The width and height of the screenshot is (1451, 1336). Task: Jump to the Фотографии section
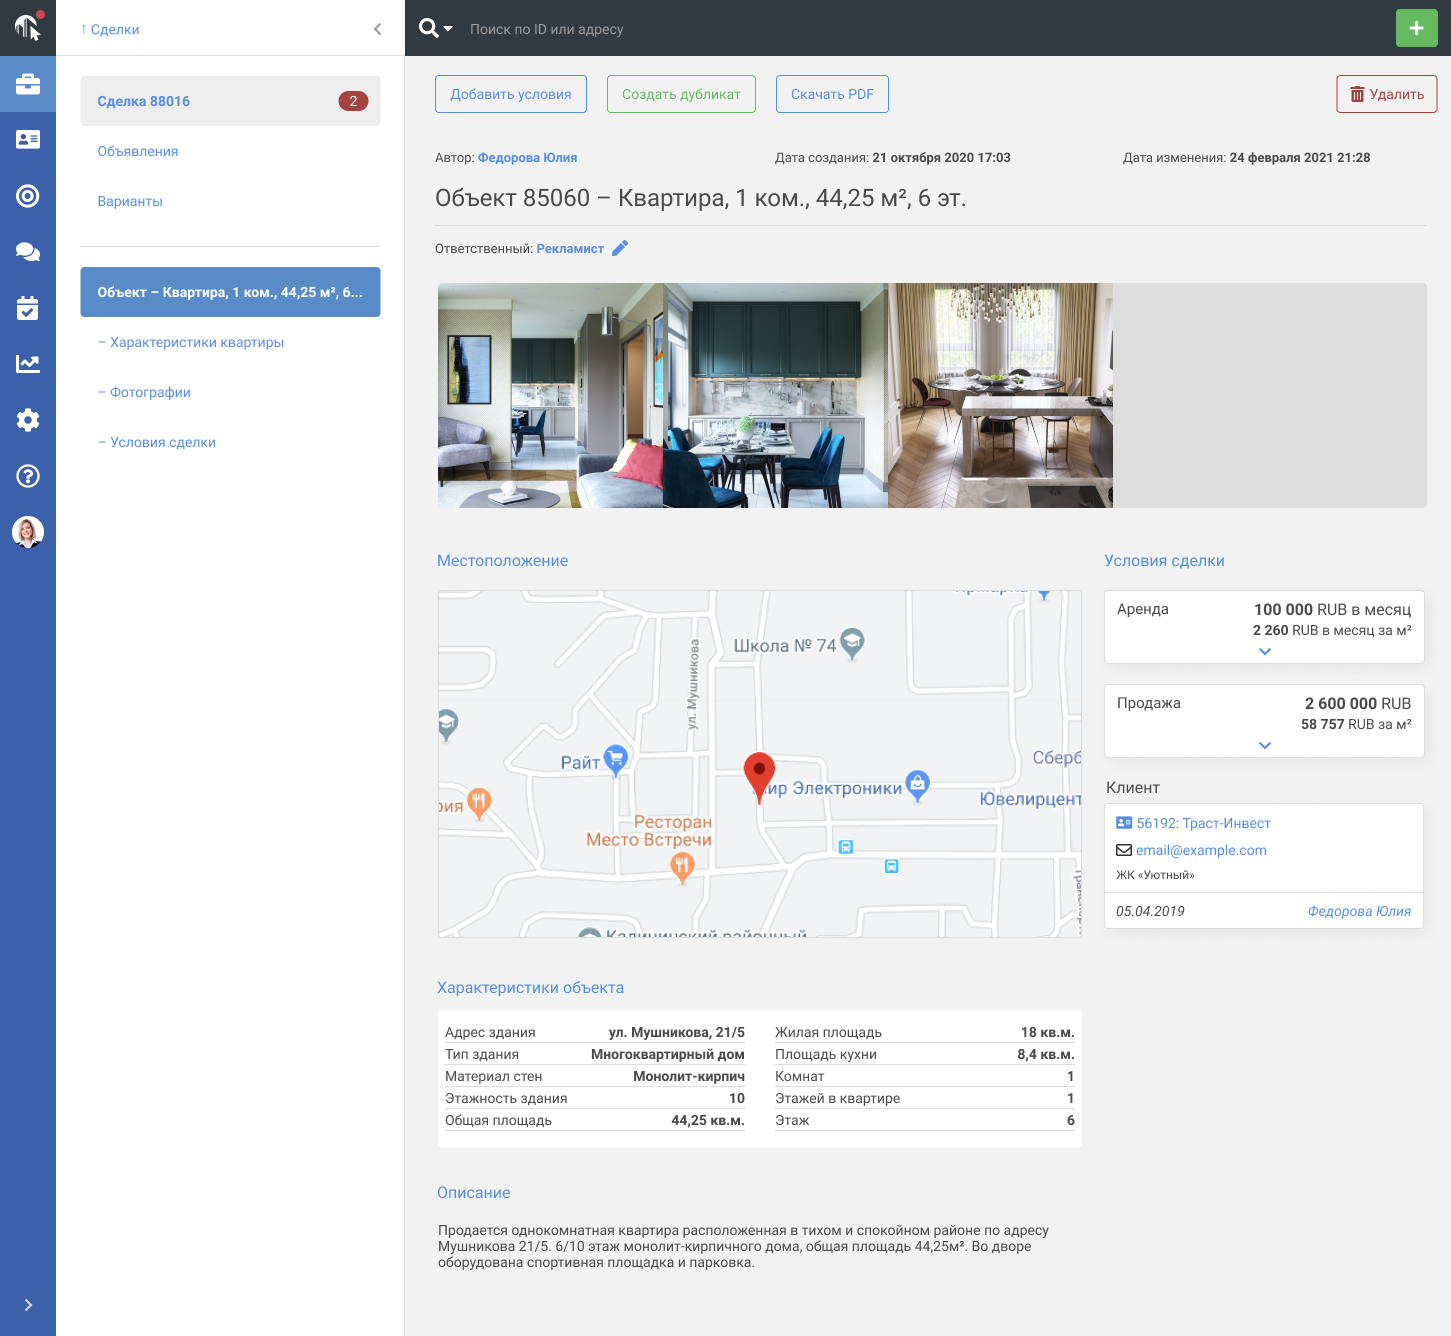144,392
